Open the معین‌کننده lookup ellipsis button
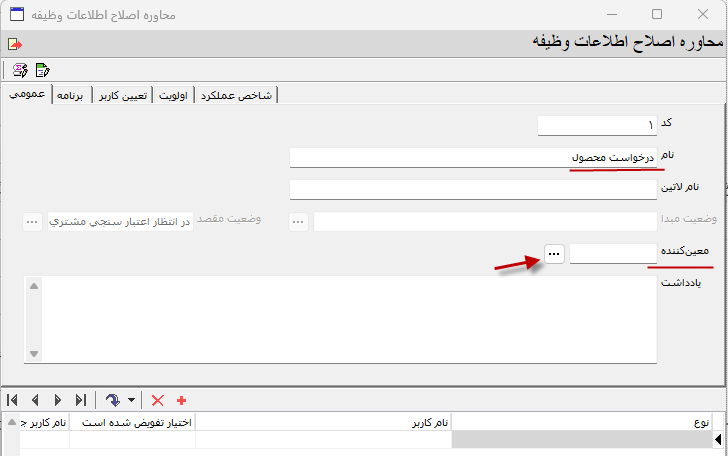This screenshot has width=728, height=456. point(554,255)
